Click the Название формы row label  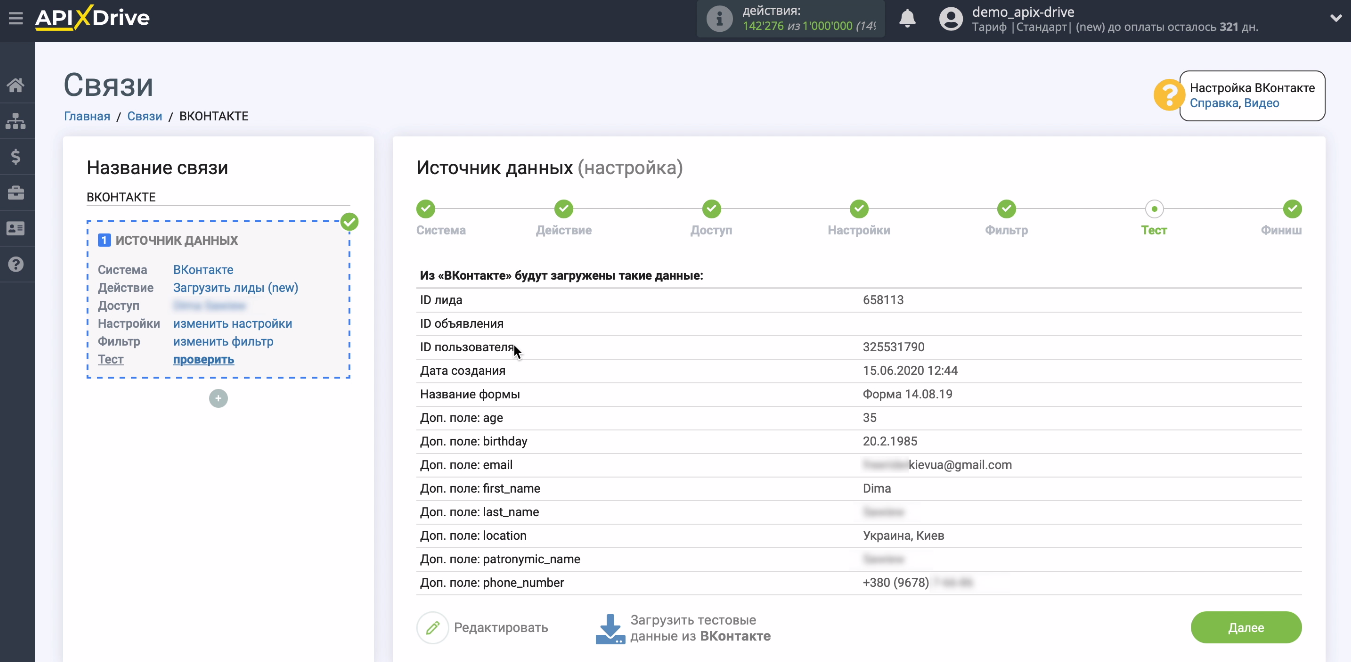[x=470, y=394]
